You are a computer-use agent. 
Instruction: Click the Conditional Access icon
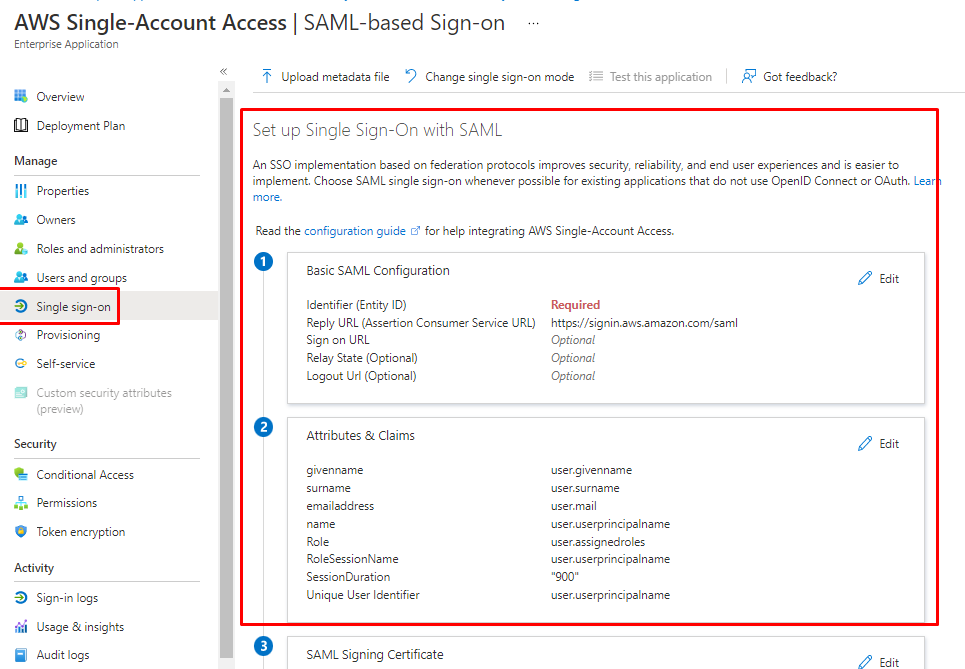(x=20, y=475)
